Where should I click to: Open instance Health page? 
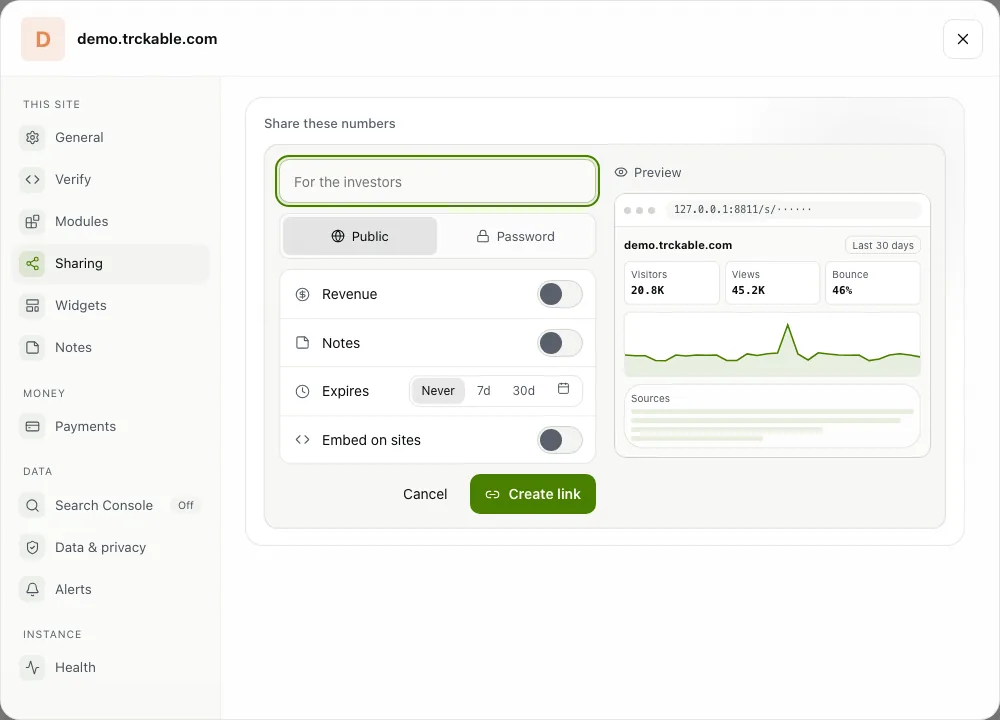(x=111, y=668)
